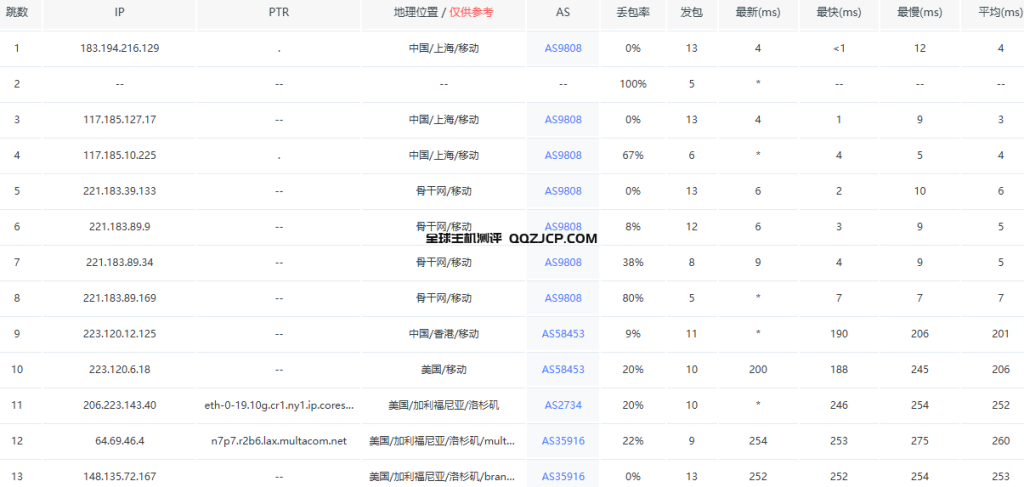Click the 38% packet loss value
The image size is (1024, 487).
632,262
